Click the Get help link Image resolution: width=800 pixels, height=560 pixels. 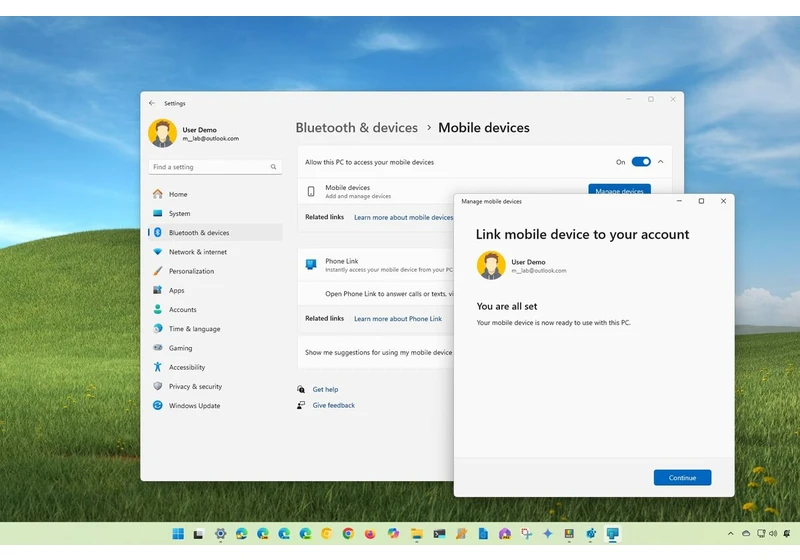(325, 389)
